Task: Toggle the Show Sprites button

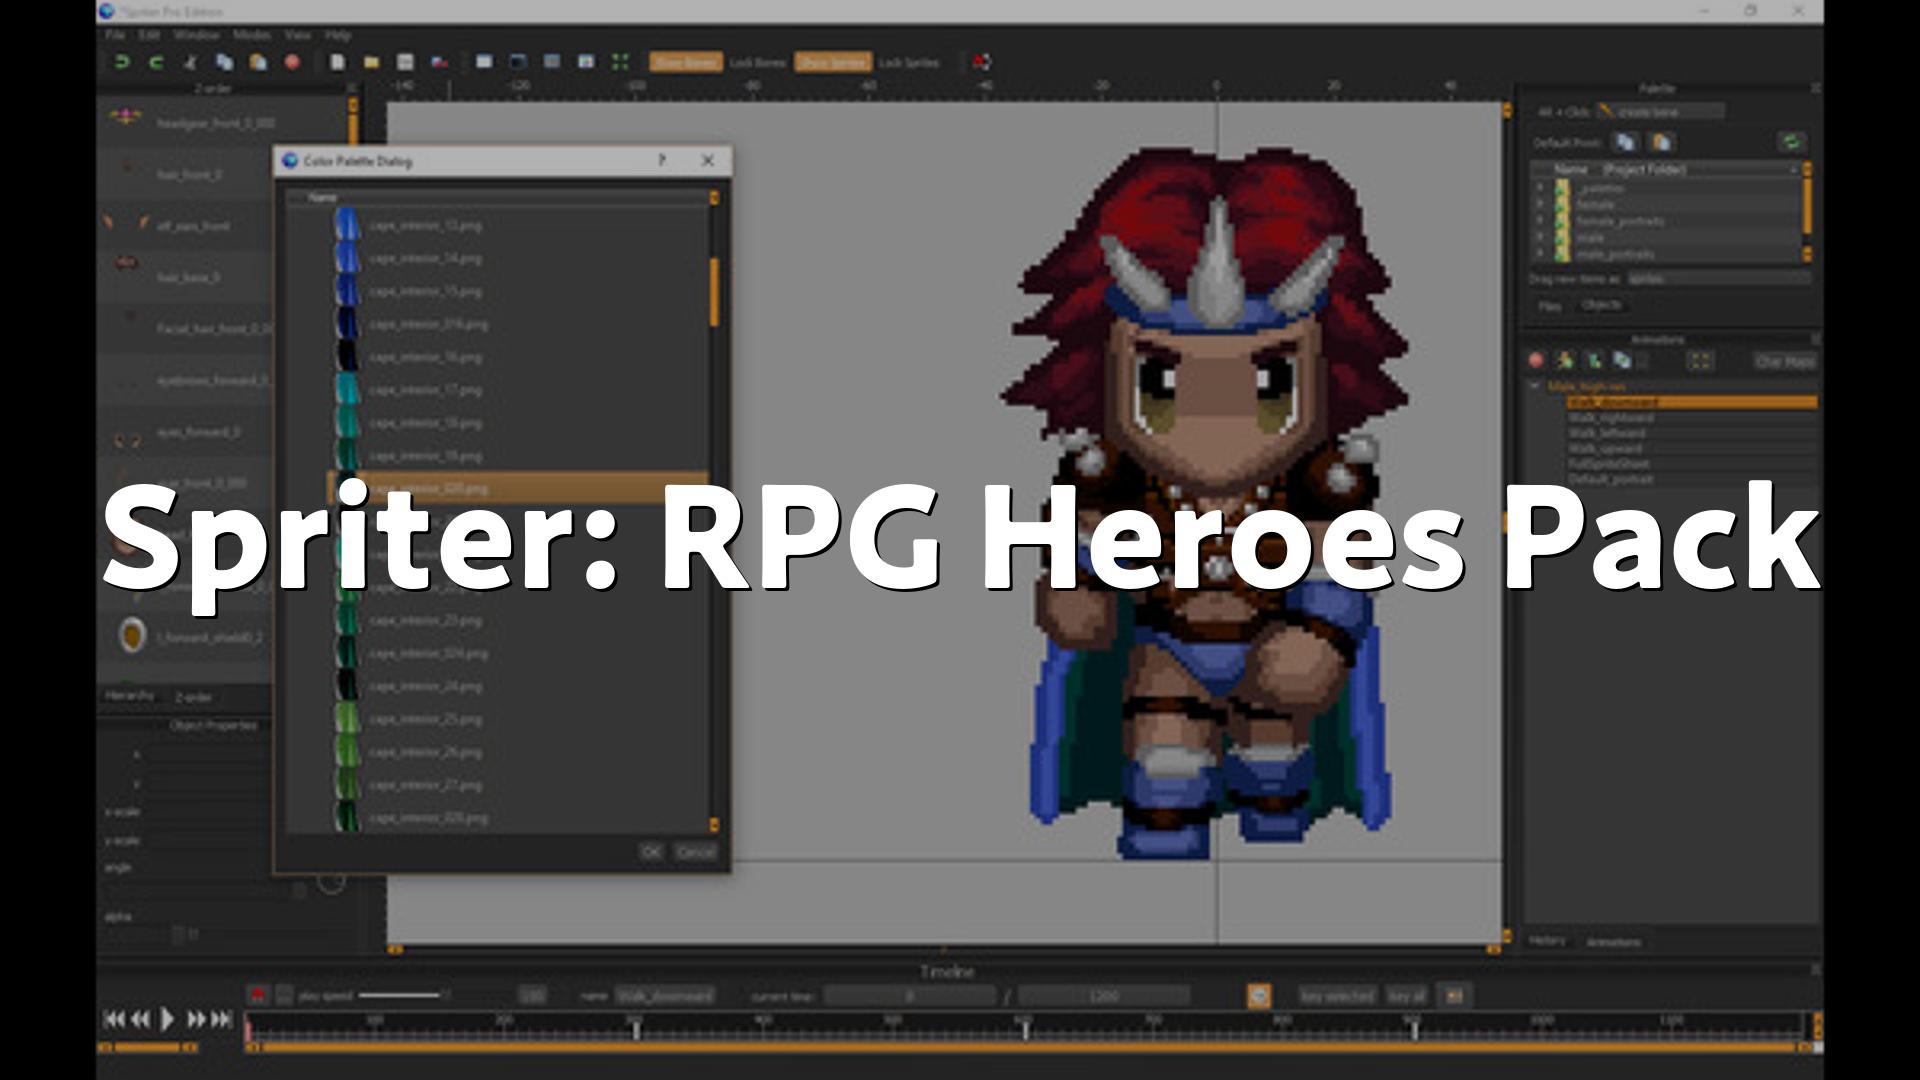Action: tap(832, 62)
